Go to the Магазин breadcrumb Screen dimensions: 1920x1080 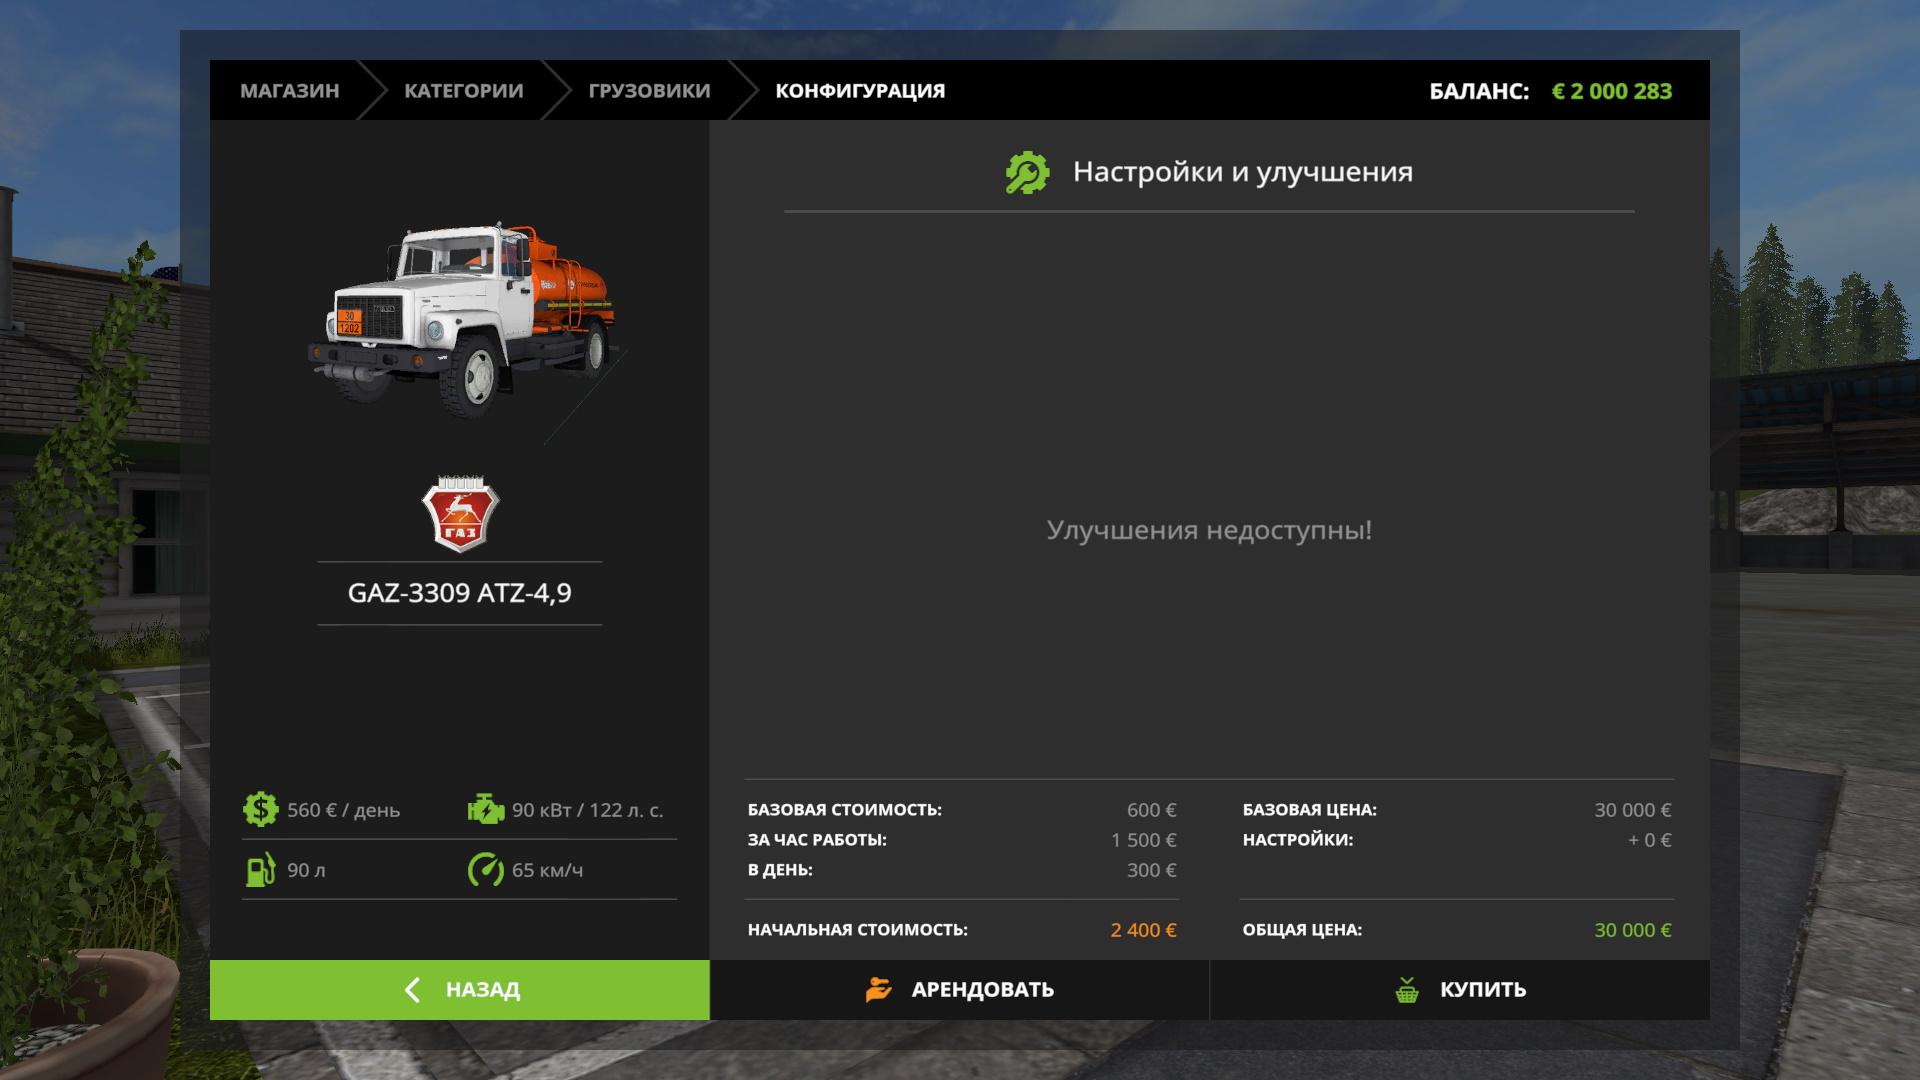pos(289,91)
